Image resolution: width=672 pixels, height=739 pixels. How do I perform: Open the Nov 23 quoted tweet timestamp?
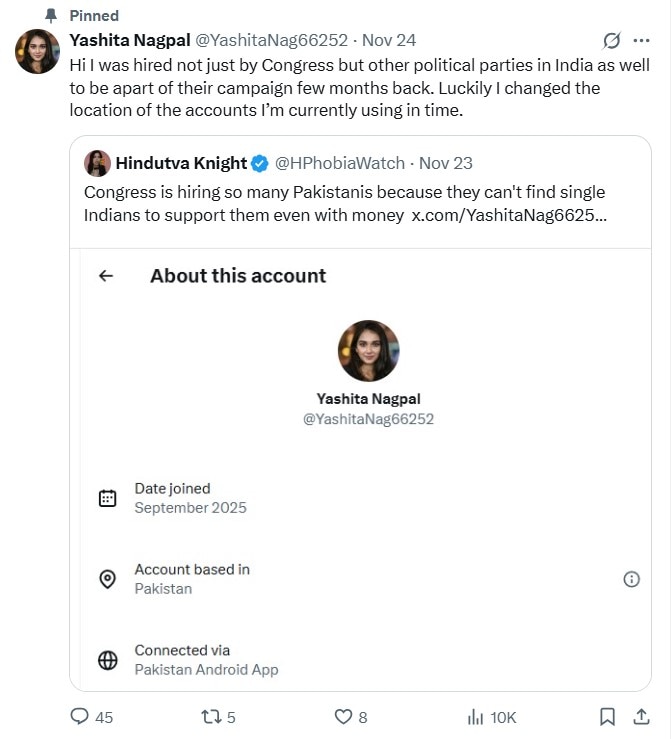click(446, 163)
